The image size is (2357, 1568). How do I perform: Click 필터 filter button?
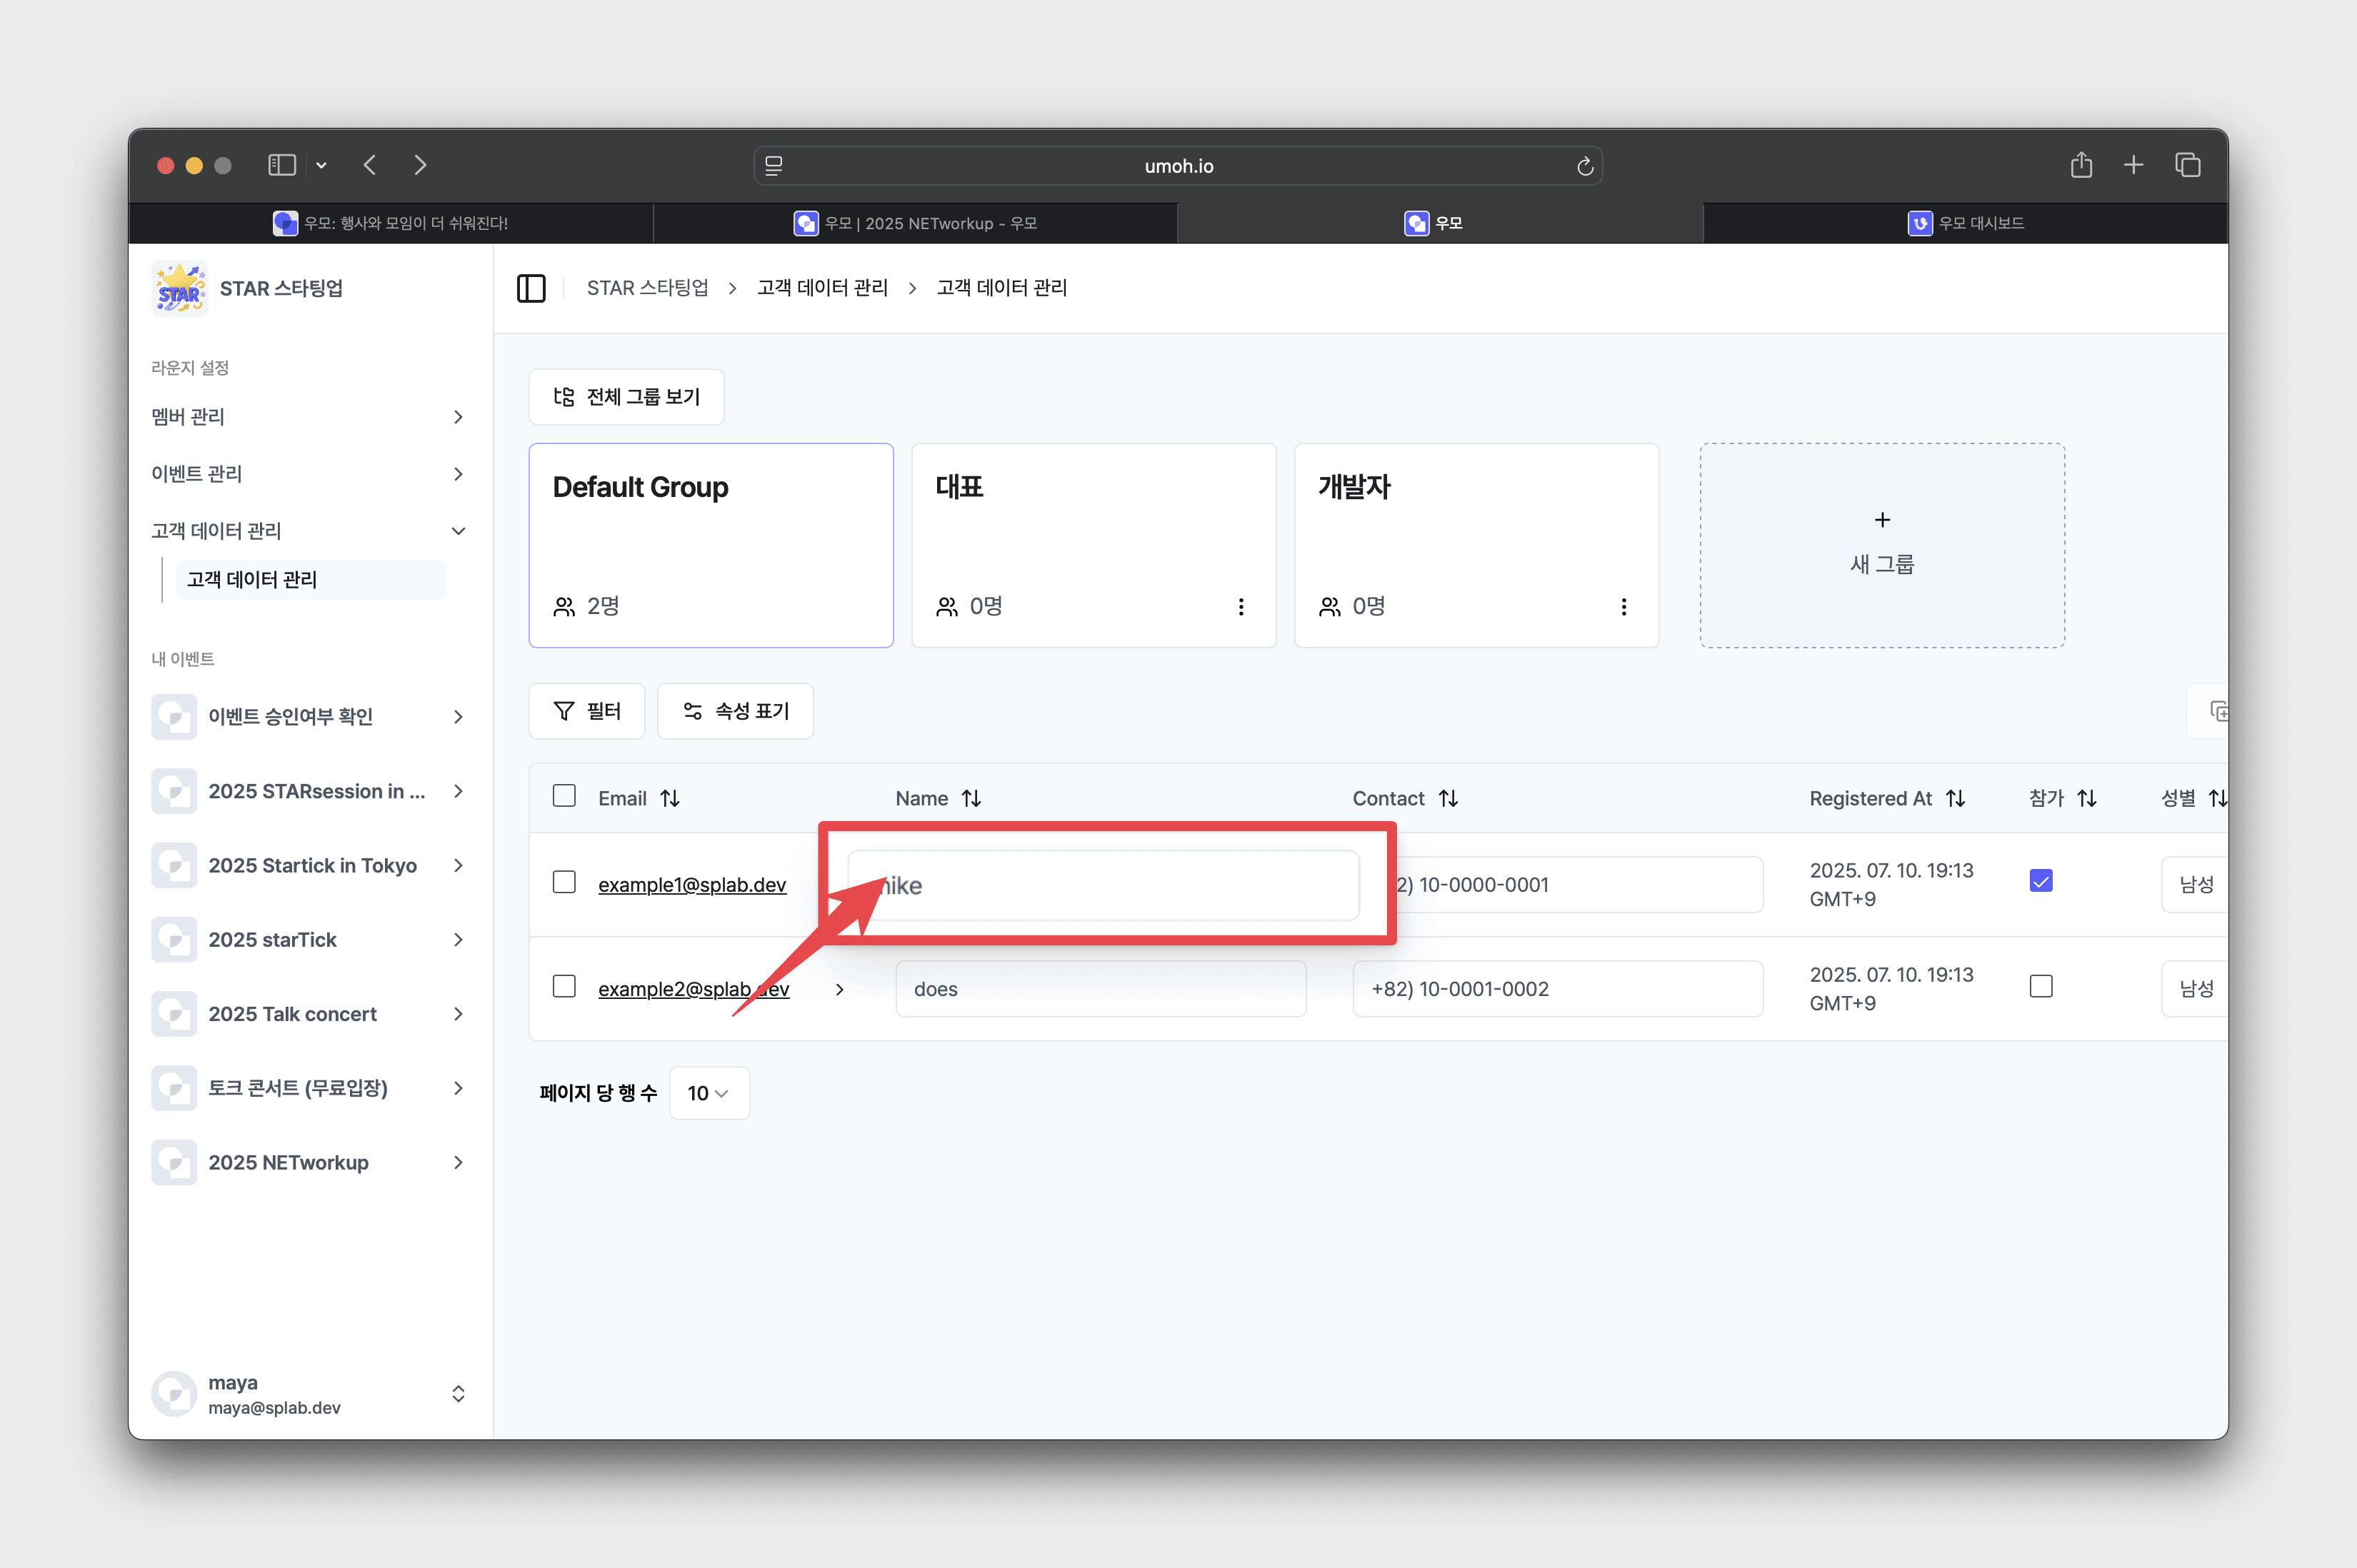[587, 711]
